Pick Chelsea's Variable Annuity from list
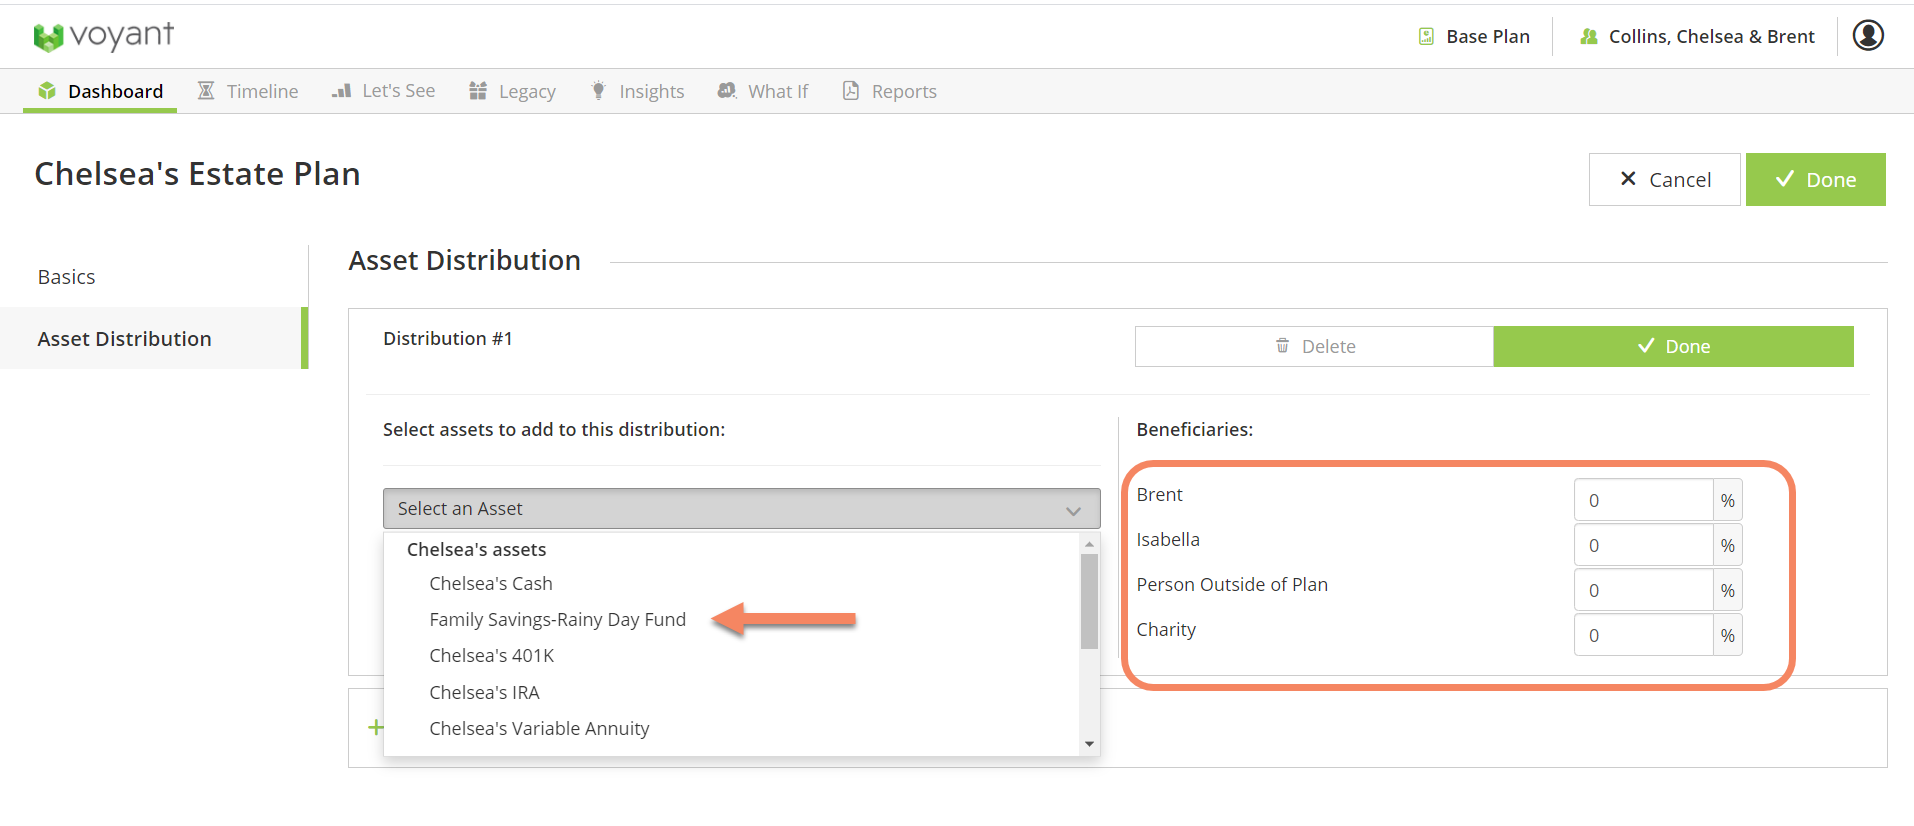Viewport: 1914px width, 826px height. pos(539,729)
